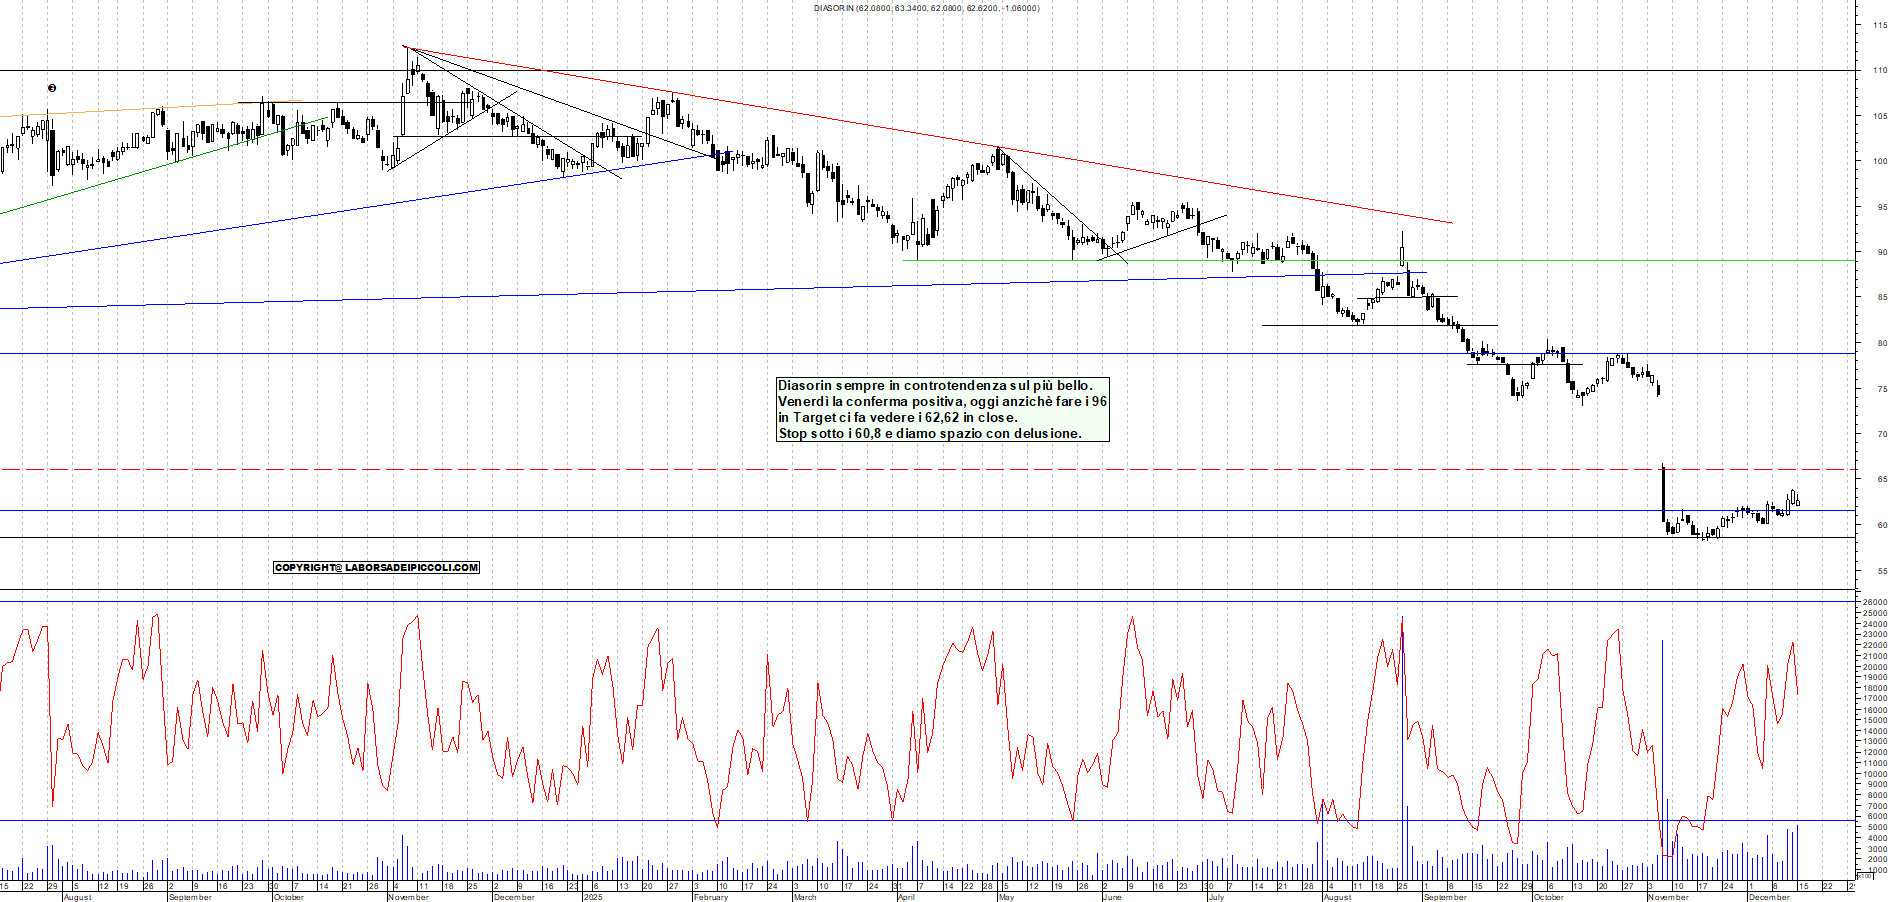Click the 110 price level on axis
The image size is (1890, 902).
pyautogui.click(x=1880, y=71)
